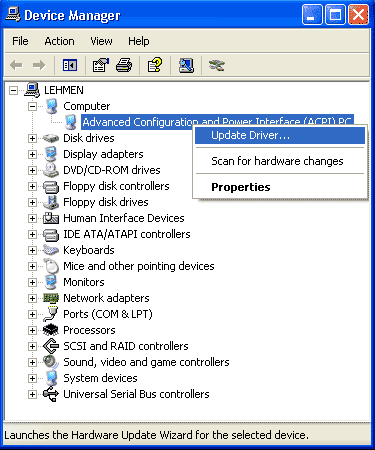
Task: Click the LEHMEN computer icon
Action: click(x=32, y=90)
